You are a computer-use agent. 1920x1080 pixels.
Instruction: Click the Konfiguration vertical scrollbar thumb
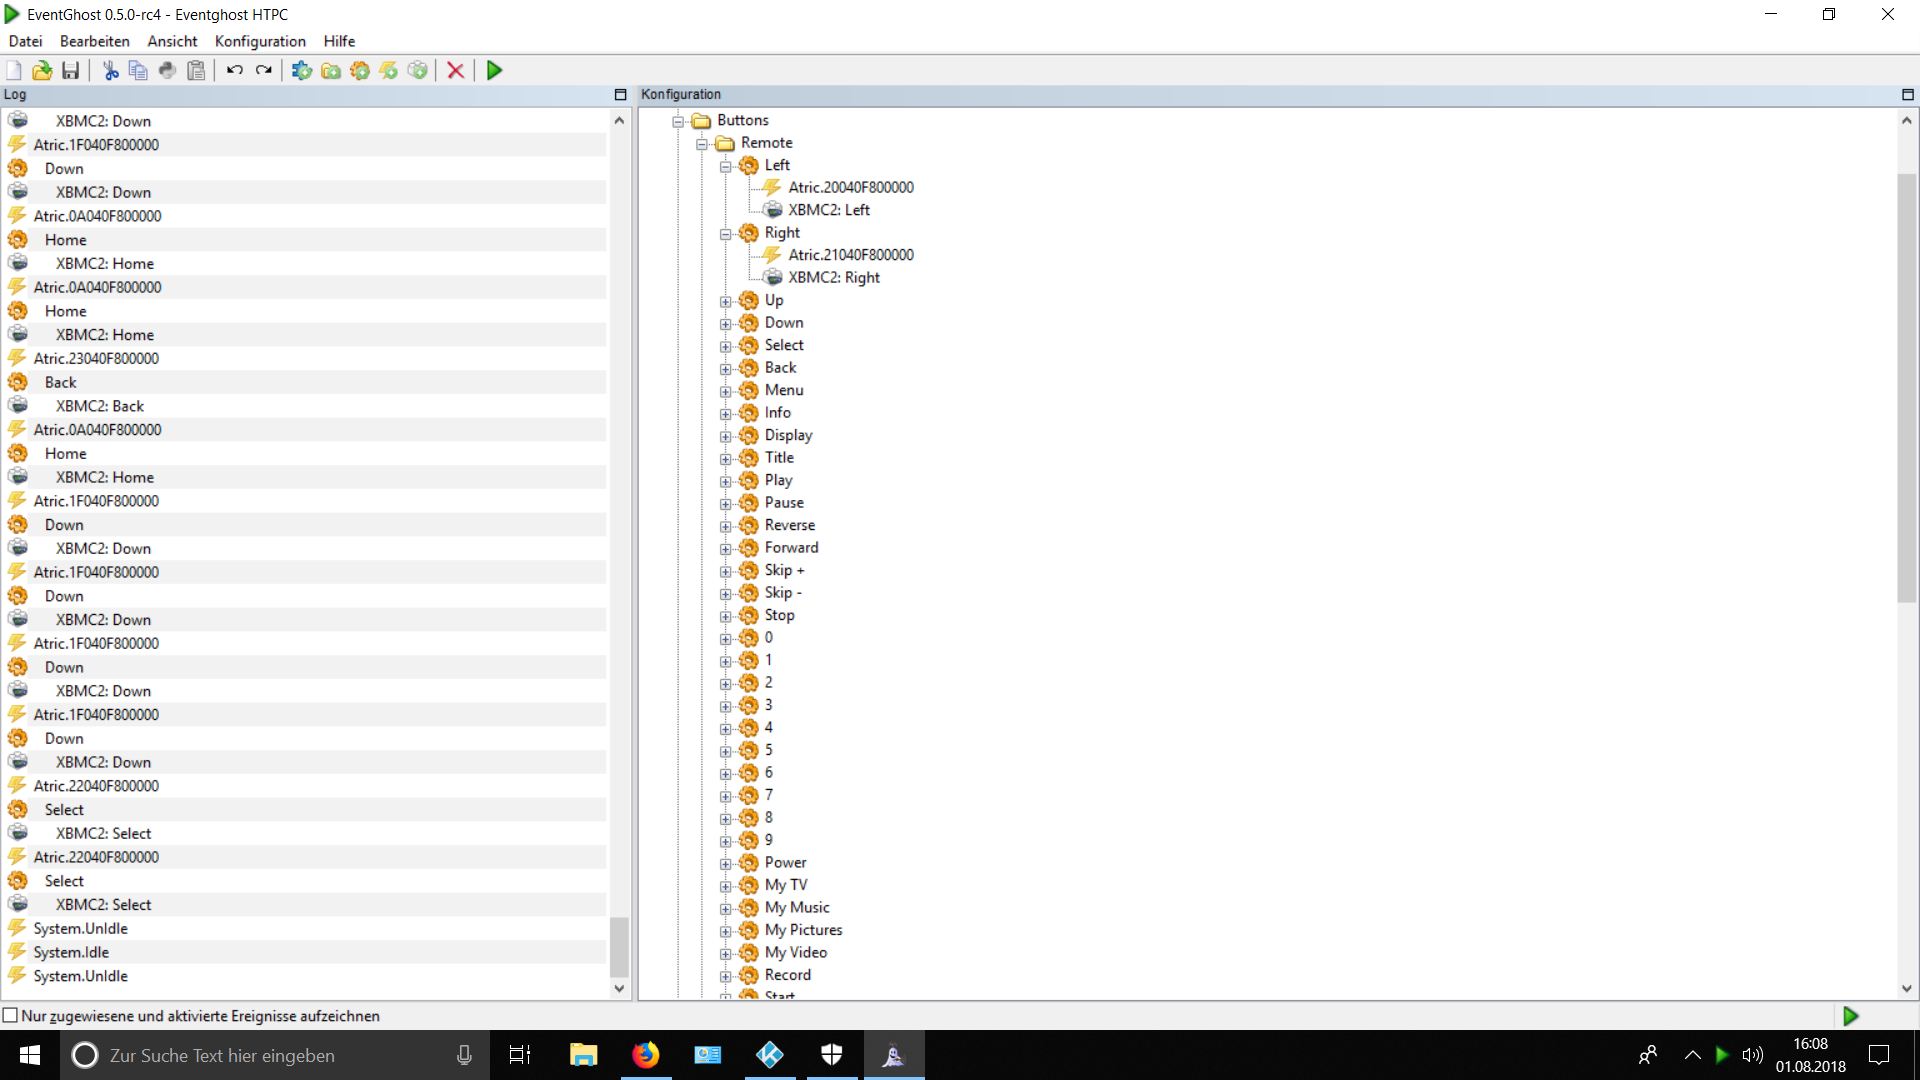[1906, 388]
